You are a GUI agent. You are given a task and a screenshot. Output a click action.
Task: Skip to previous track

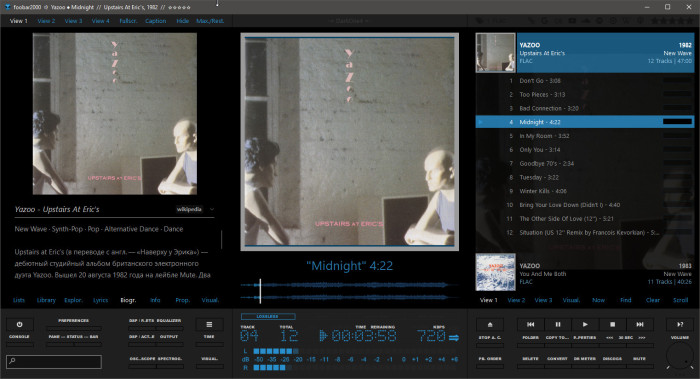530,325
